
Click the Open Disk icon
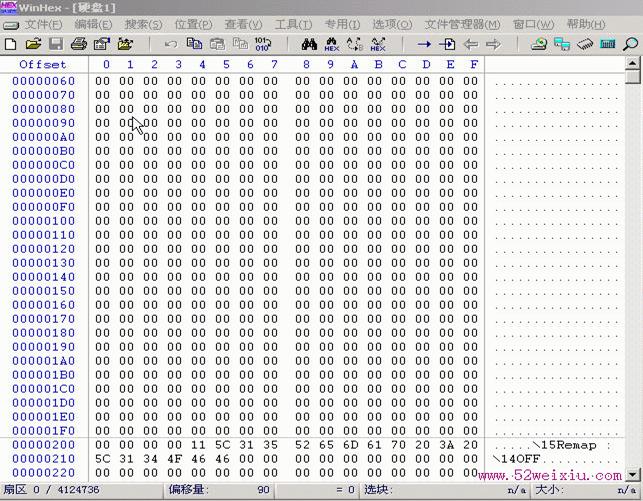[x=539, y=44]
